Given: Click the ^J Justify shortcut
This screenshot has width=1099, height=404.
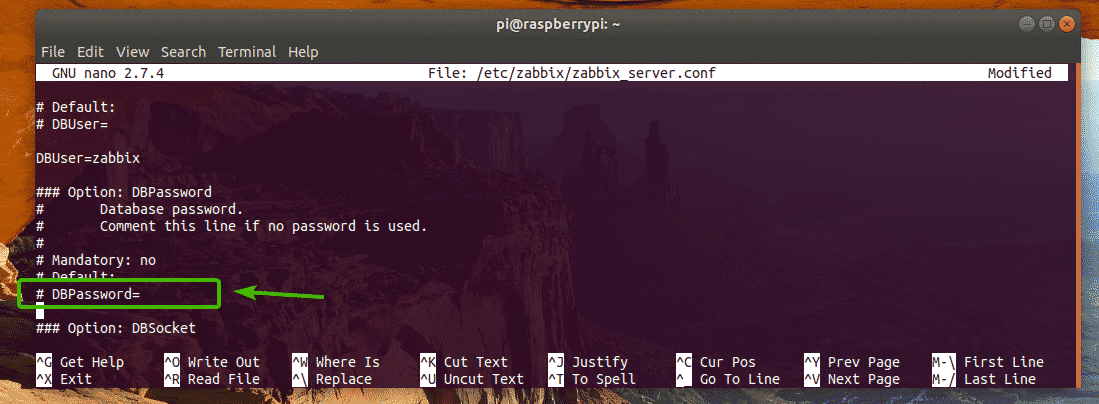Looking at the screenshot, I should tap(587, 362).
